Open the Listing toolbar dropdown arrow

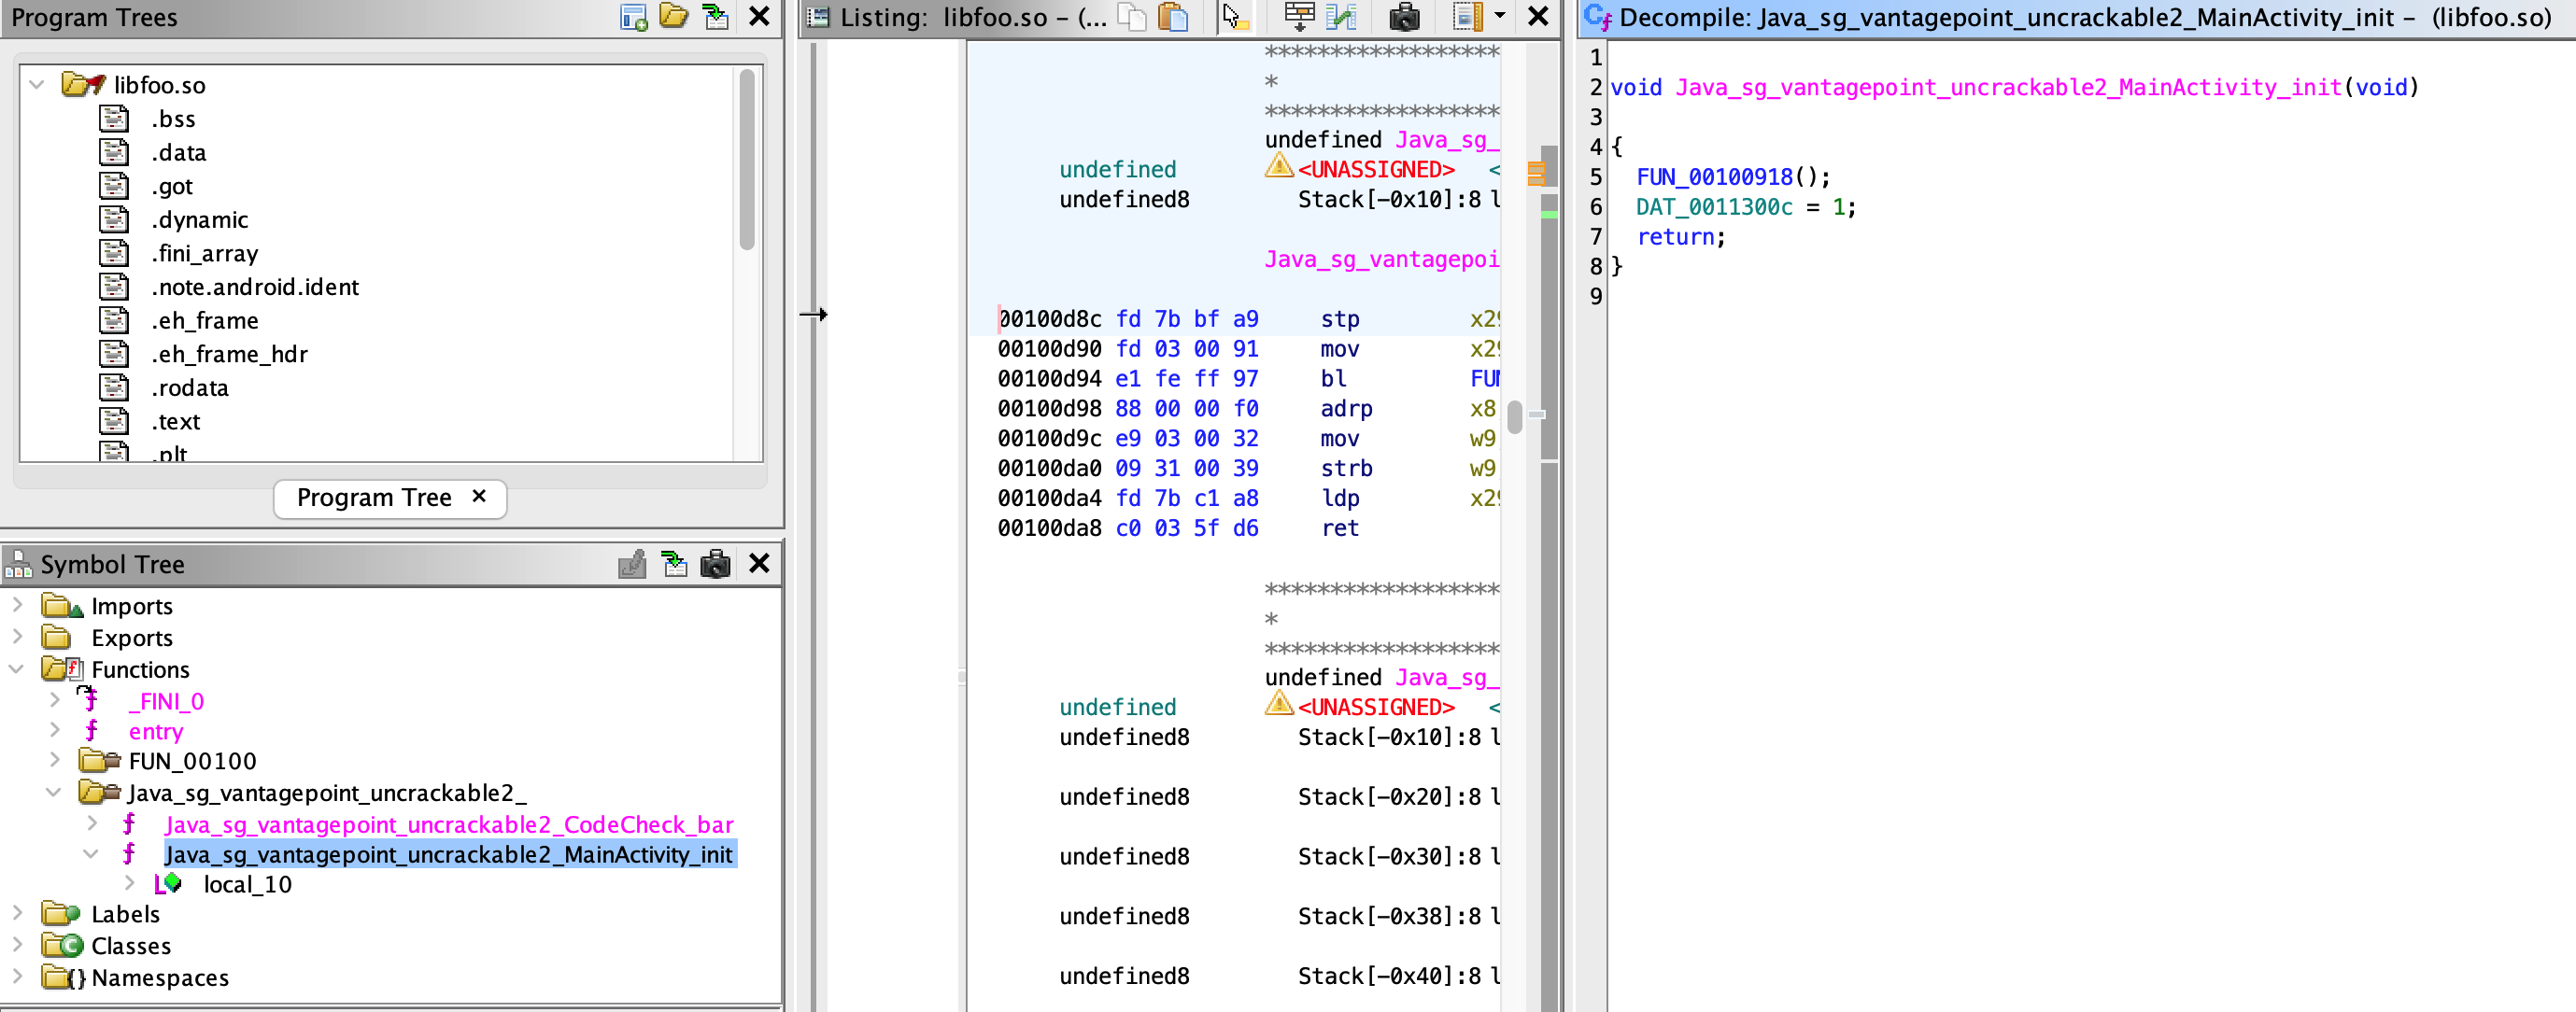click(1499, 17)
